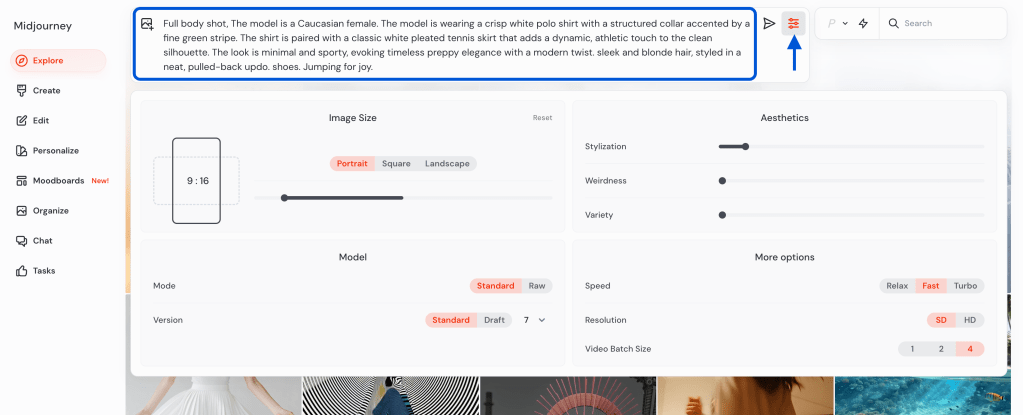The image size is (1023, 415).
Task: Open the personalization P dropdown
Action: 836,23
